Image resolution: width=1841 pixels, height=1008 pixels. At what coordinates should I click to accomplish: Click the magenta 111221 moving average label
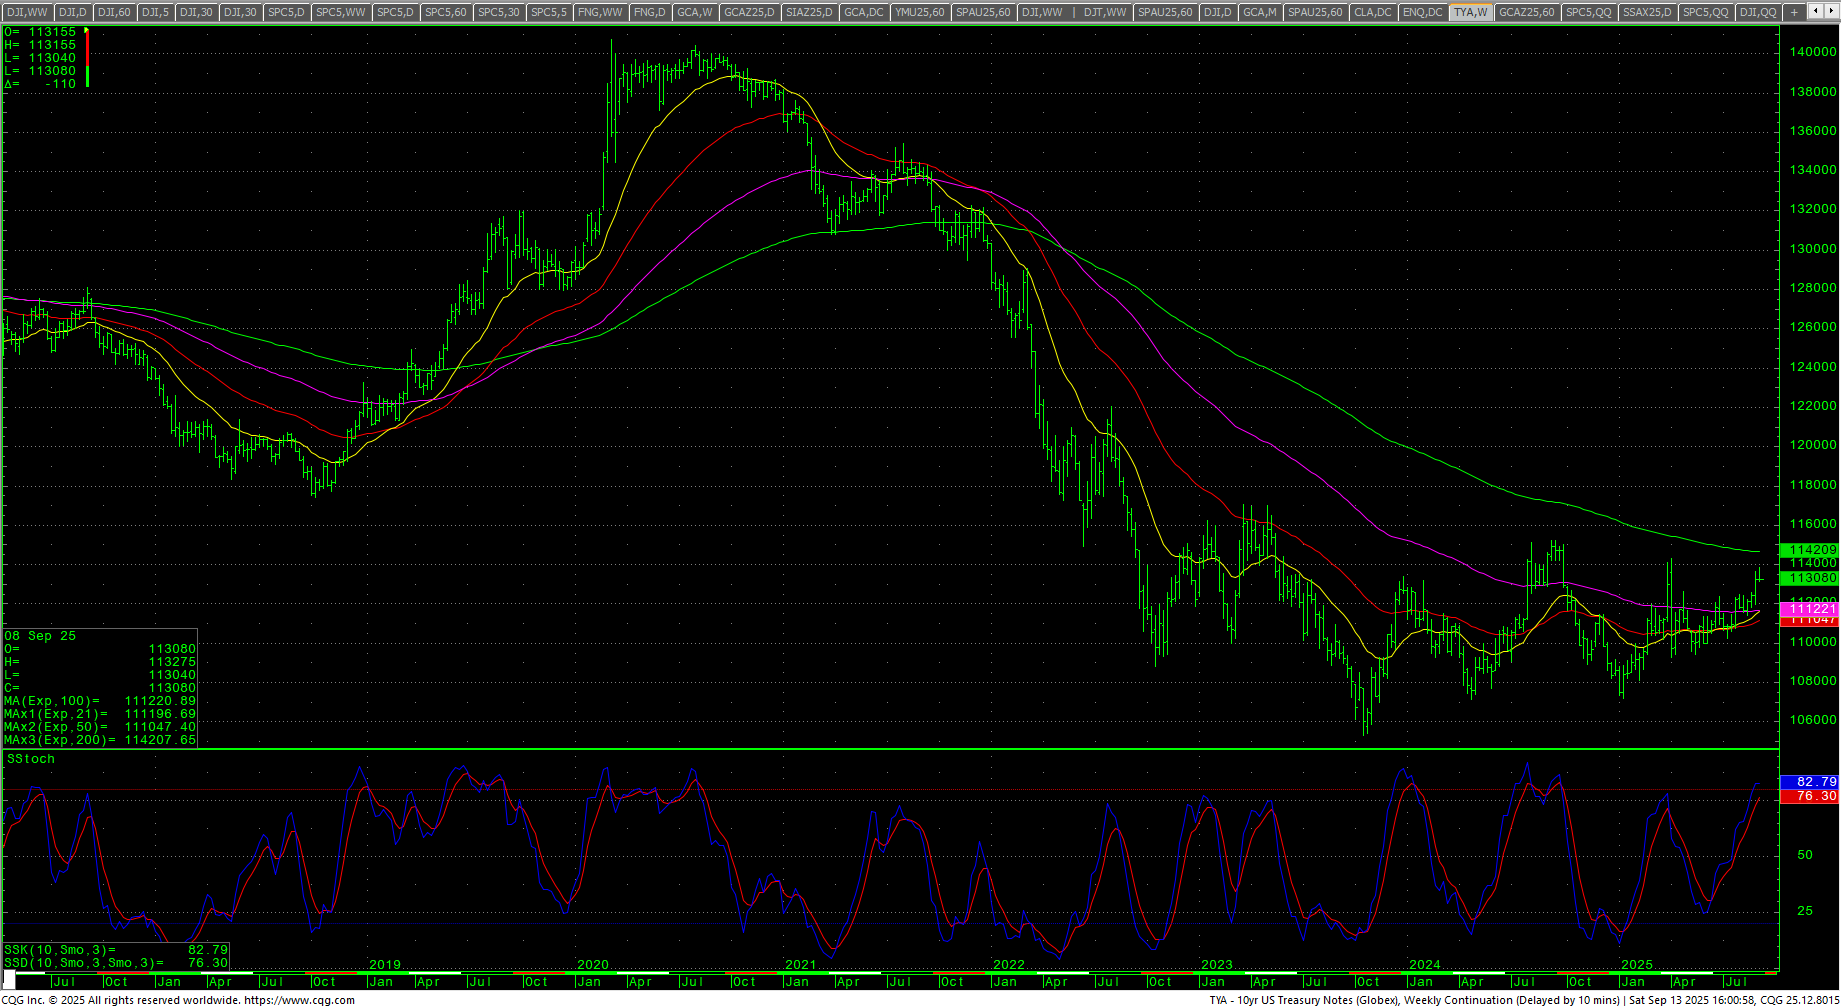pyautogui.click(x=1812, y=608)
